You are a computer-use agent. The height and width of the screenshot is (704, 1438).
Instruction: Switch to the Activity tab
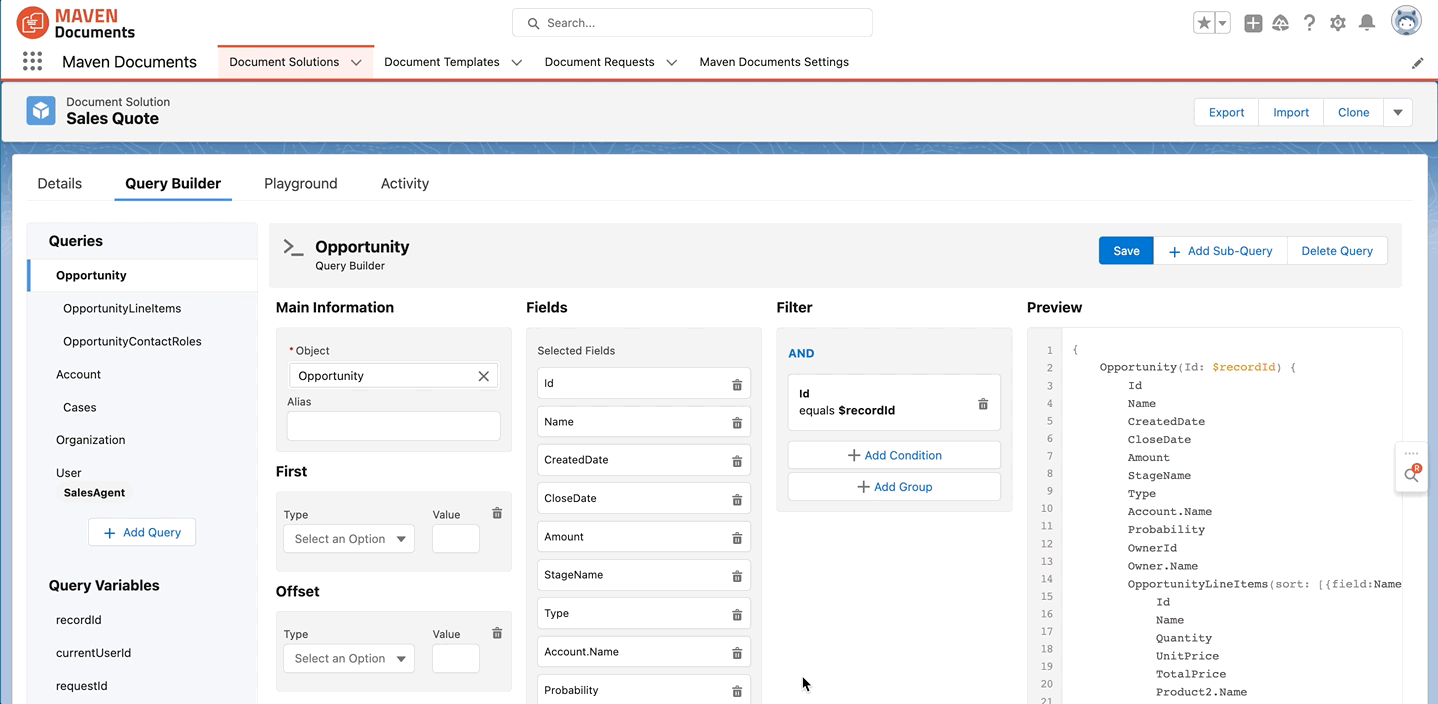click(x=405, y=184)
